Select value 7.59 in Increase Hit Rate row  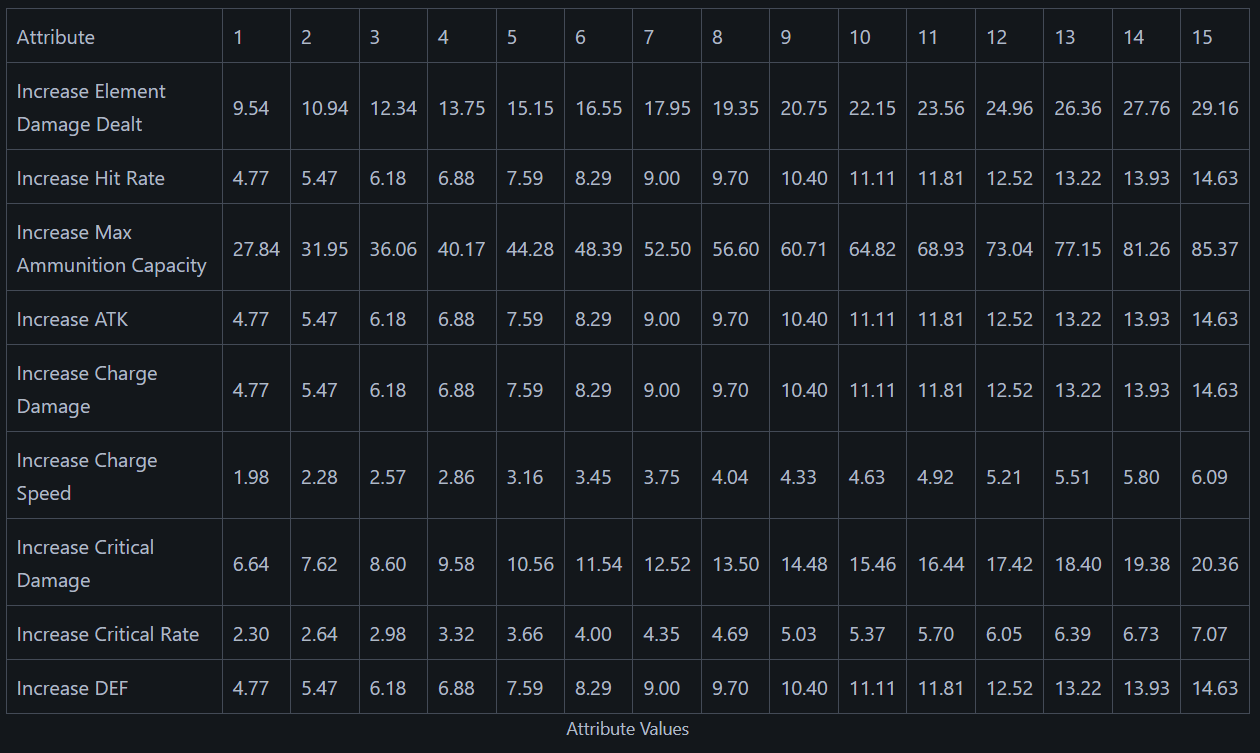tap(525, 178)
